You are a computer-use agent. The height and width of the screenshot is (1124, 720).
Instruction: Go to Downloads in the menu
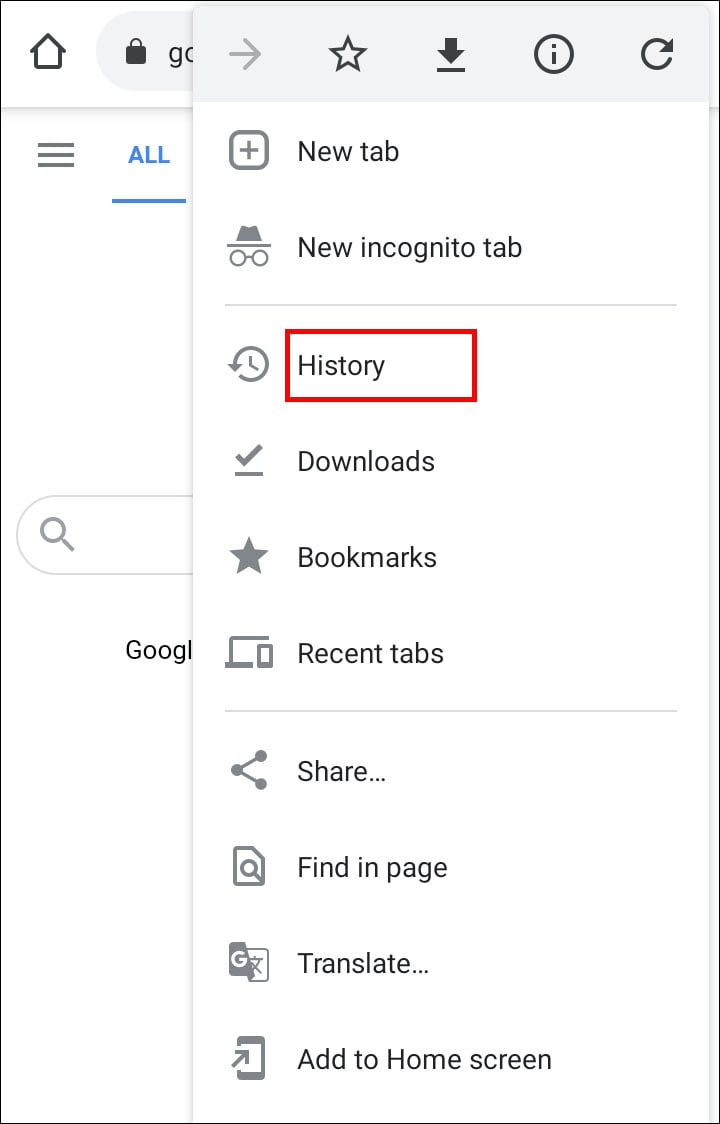[366, 462]
